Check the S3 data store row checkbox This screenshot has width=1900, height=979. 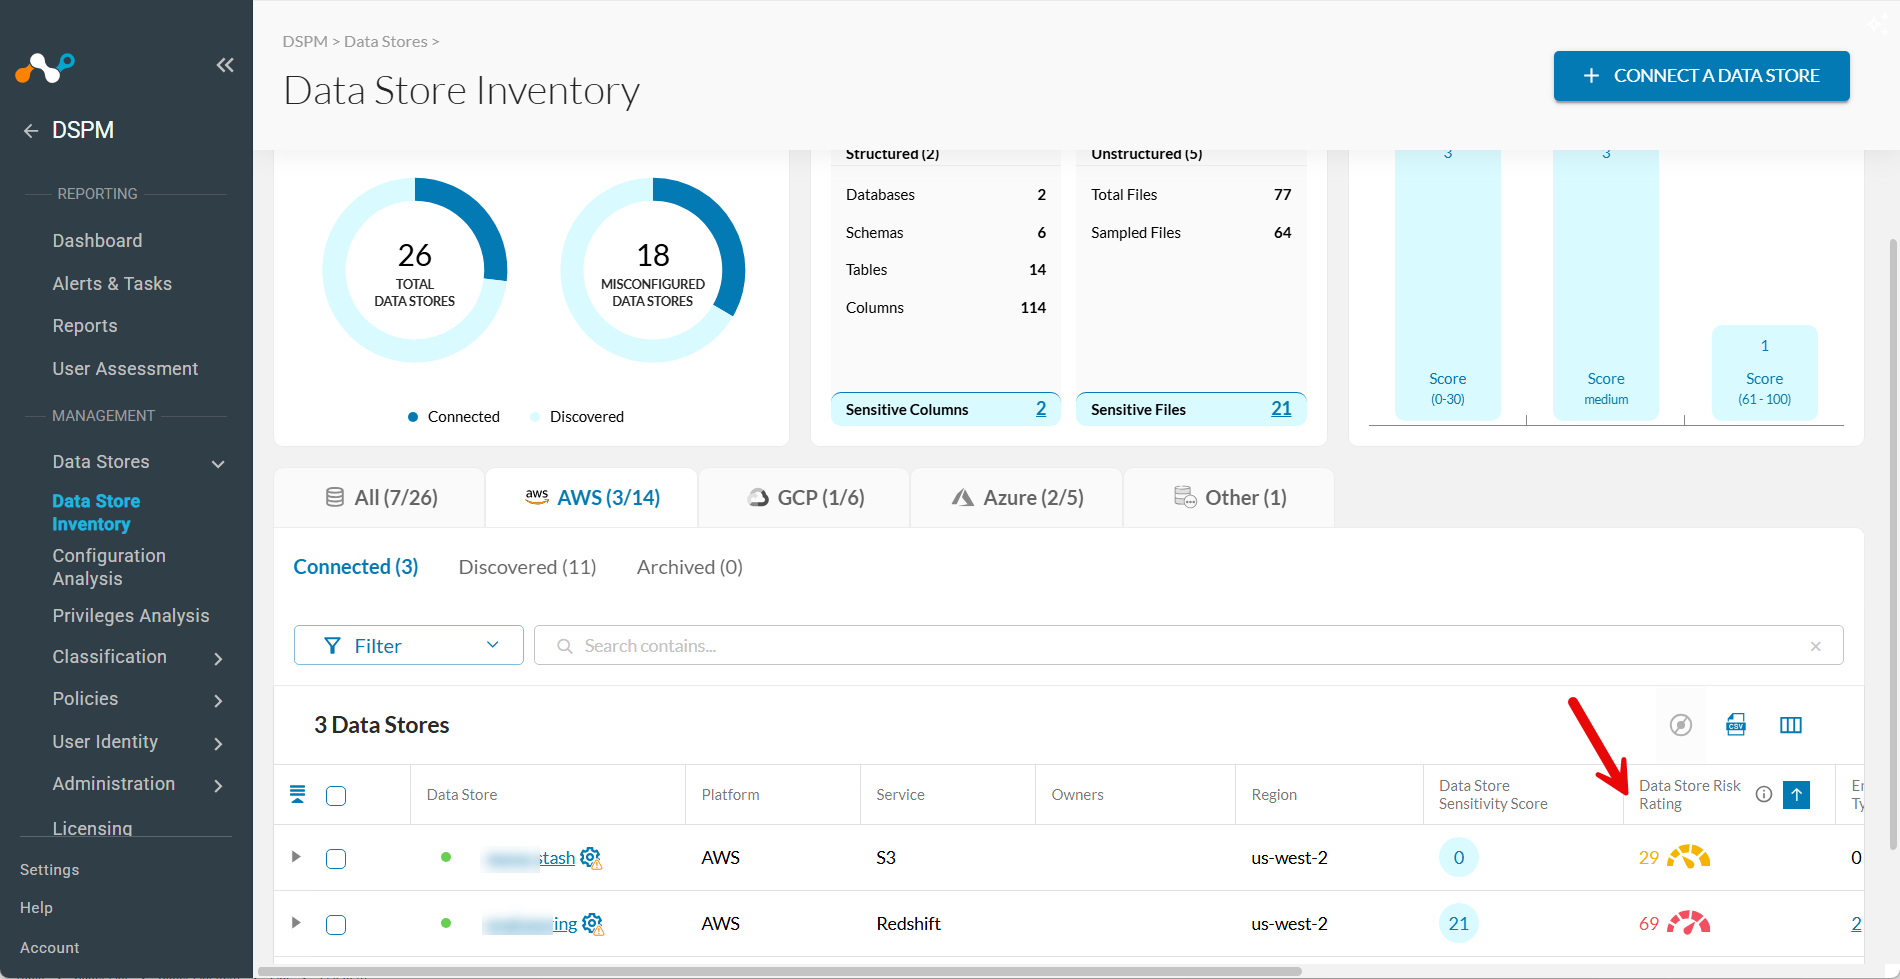coord(336,859)
